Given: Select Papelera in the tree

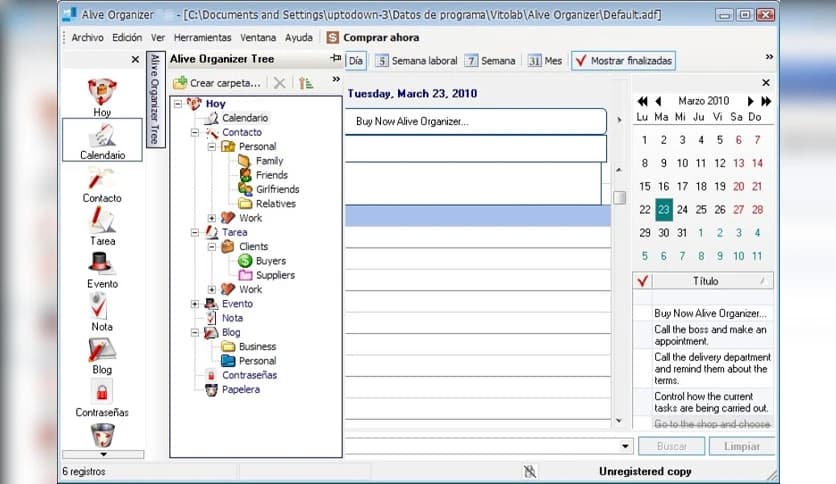Looking at the screenshot, I should tap(241, 390).
